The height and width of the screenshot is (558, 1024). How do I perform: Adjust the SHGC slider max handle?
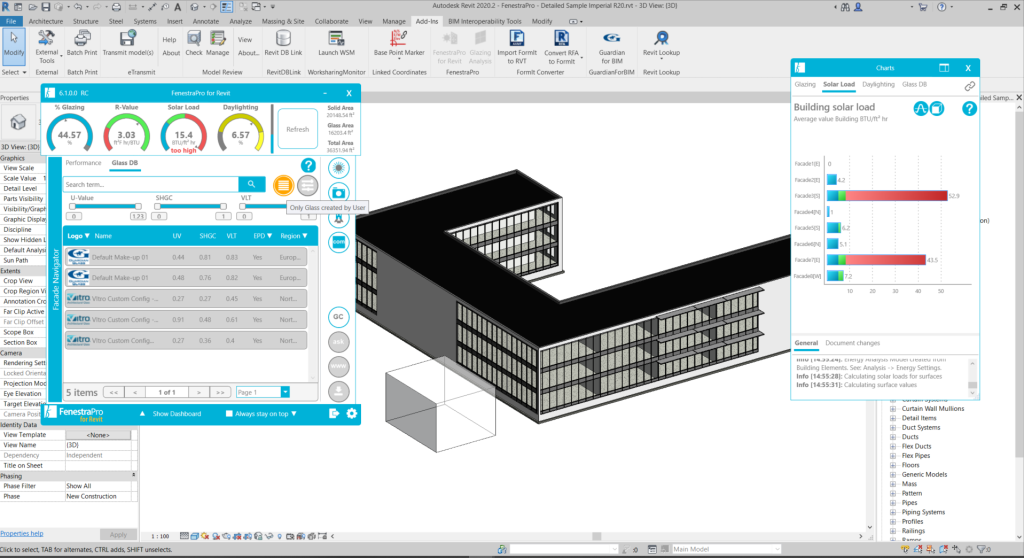223,206
